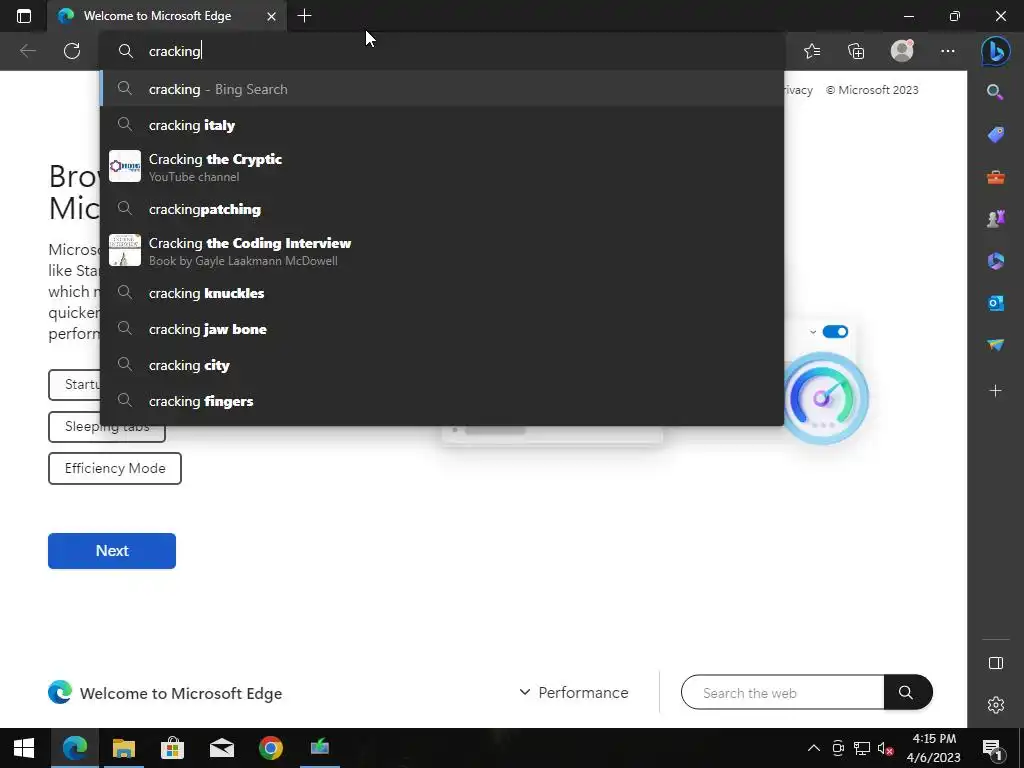Image resolution: width=1024 pixels, height=768 pixels.
Task: Select the 'cracking fingers' suggestion
Action: pyautogui.click(x=442, y=401)
